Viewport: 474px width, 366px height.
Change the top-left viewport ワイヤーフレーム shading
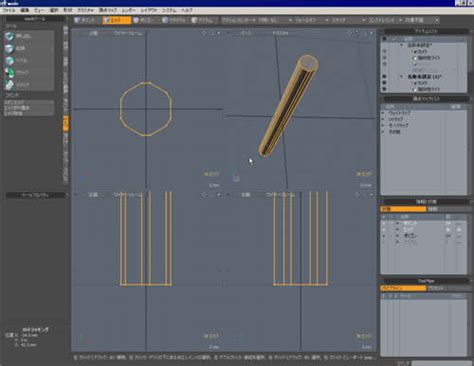coord(128,33)
